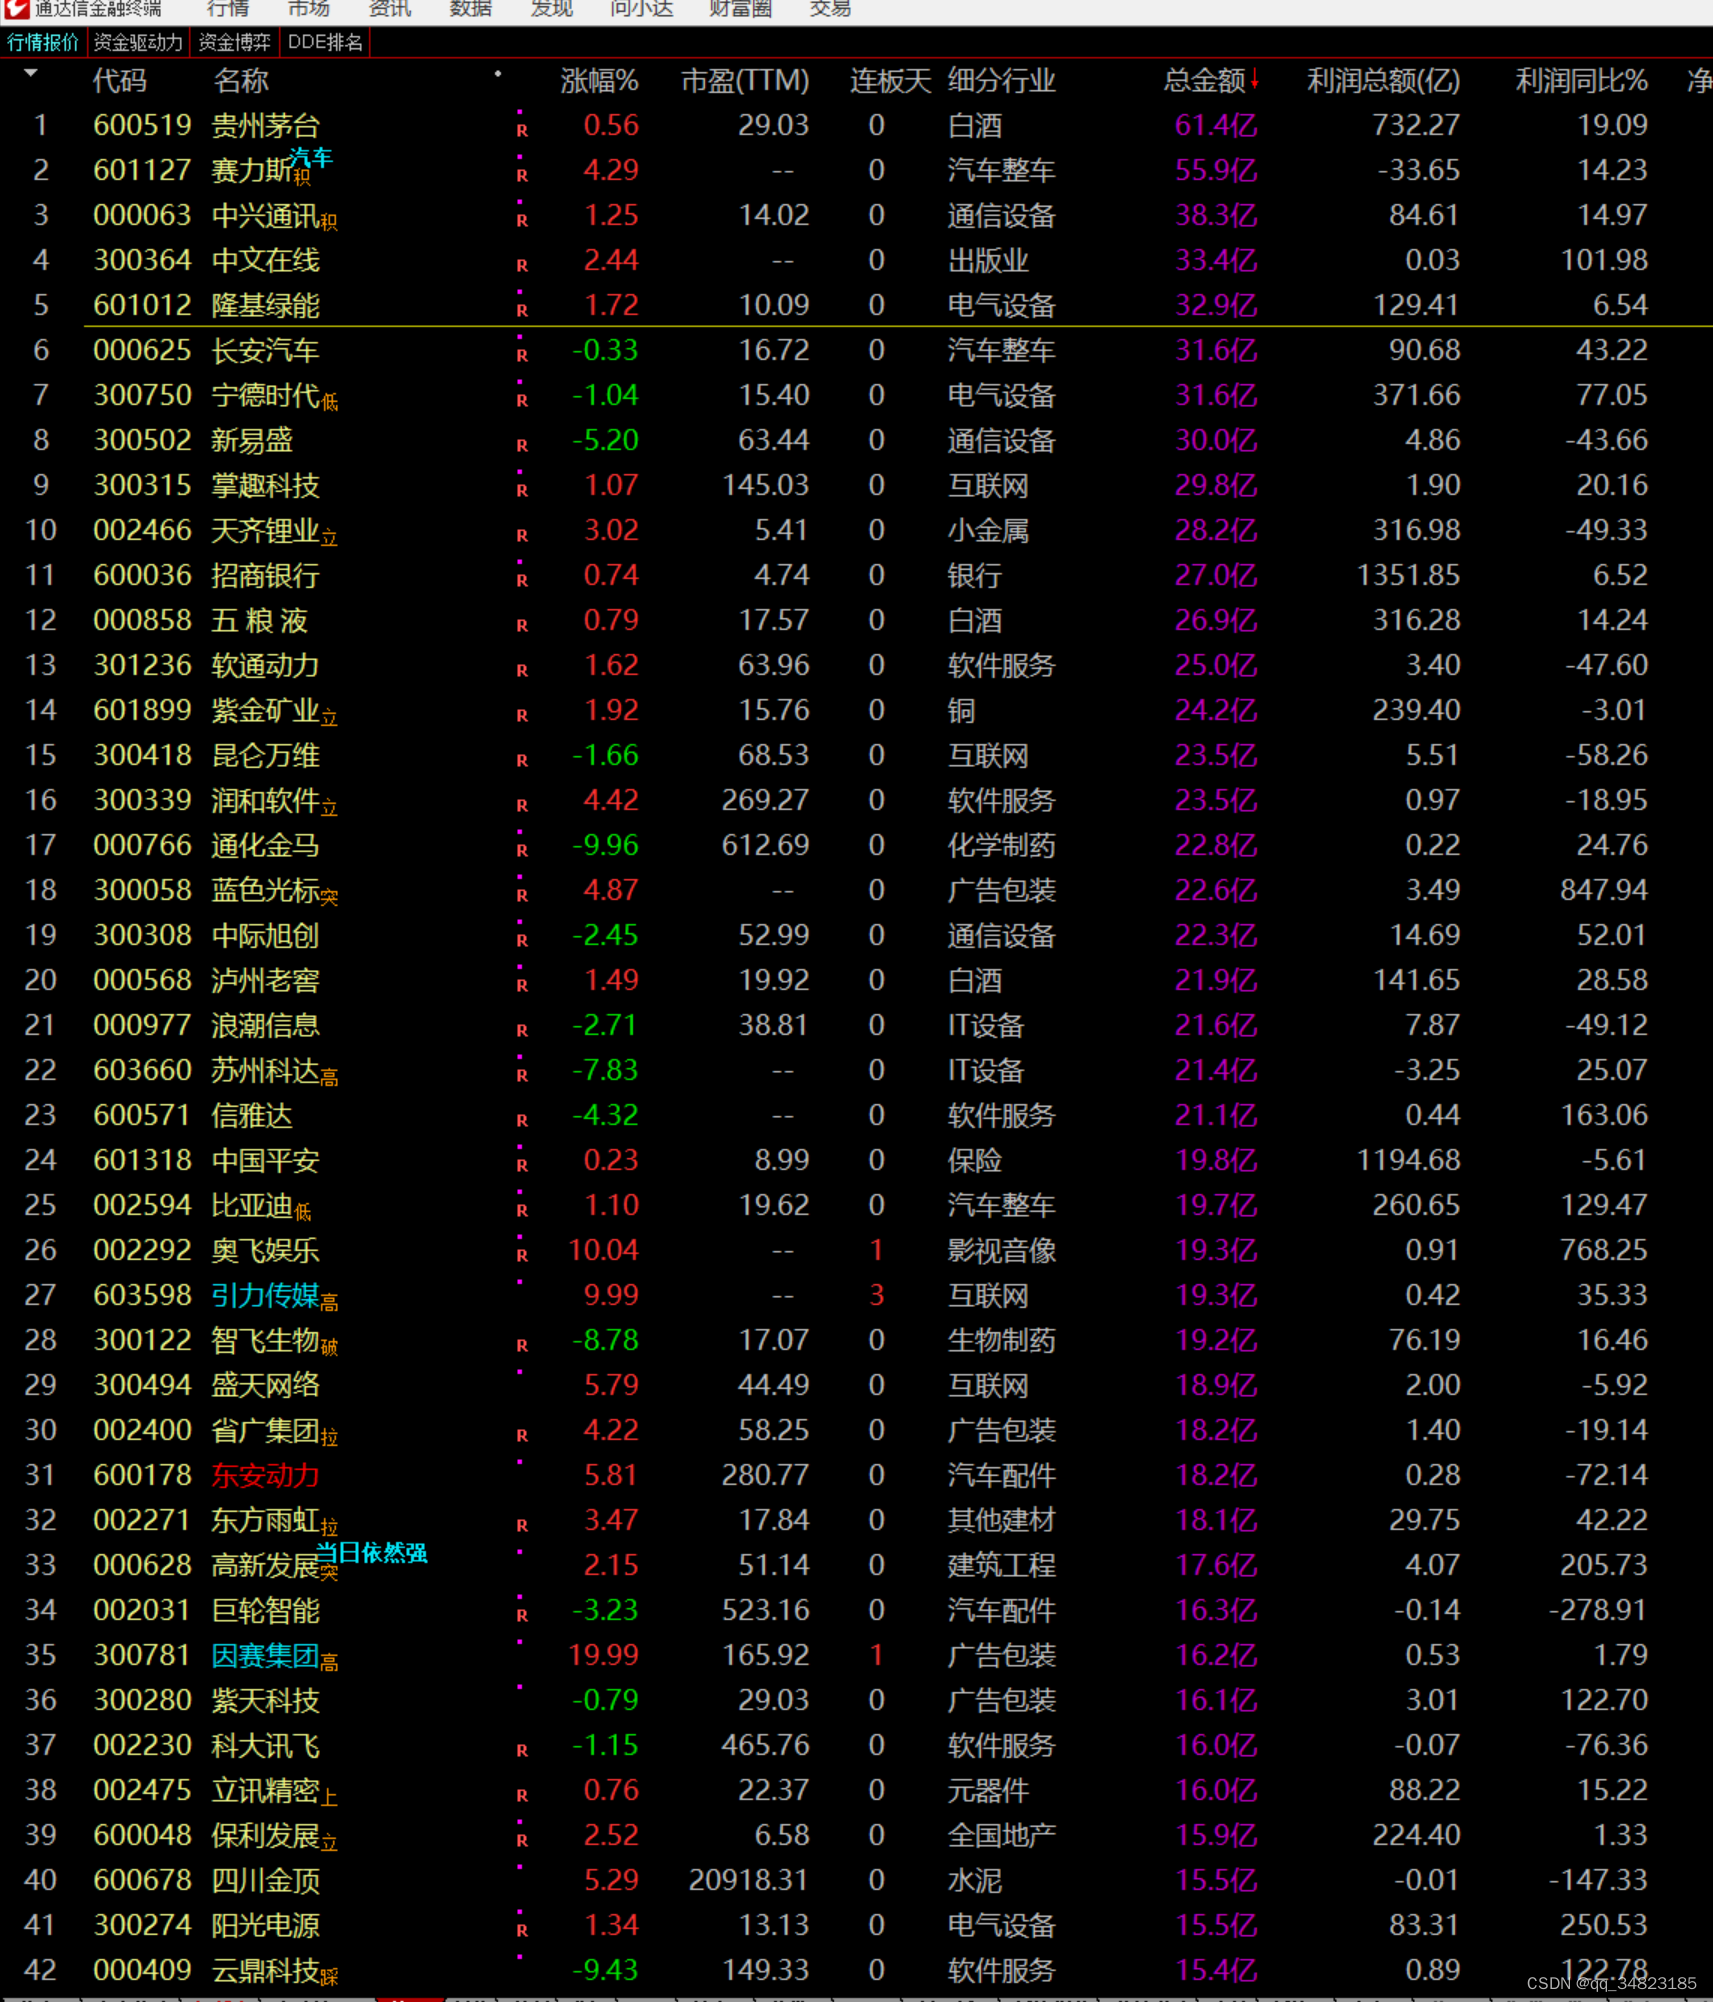The height and width of the screenshot is (2002, 1713).
Task: Select the 宁德时代 stock name
Action: coord(265,395)
